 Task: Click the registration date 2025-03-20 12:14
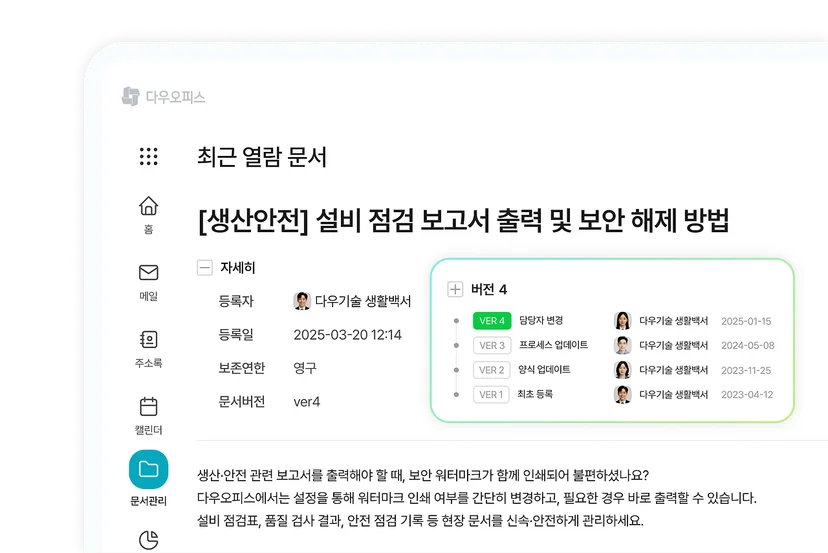347,335
